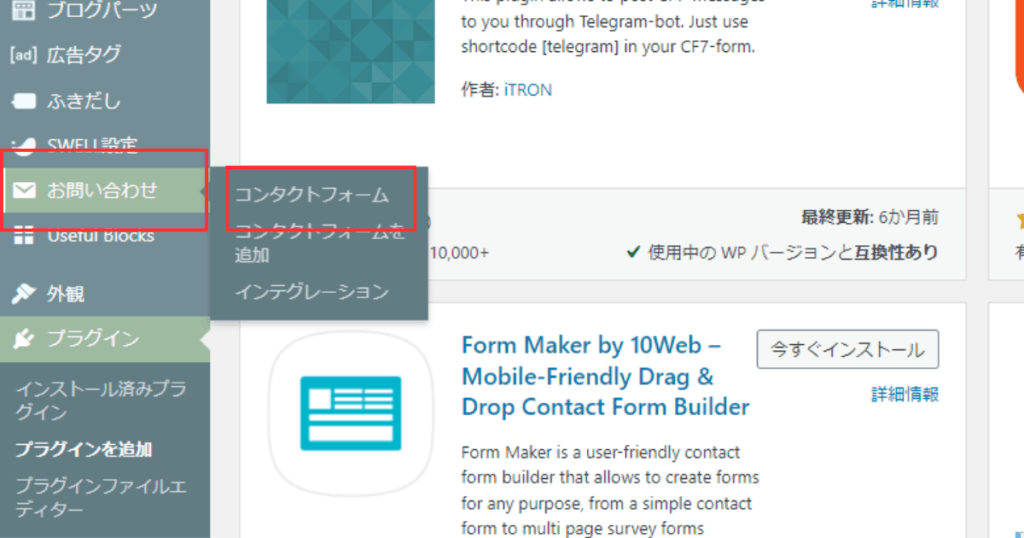Go to インストール済みプラグイン submenu item
This screenshot has height=538, width=1024.
101,400
